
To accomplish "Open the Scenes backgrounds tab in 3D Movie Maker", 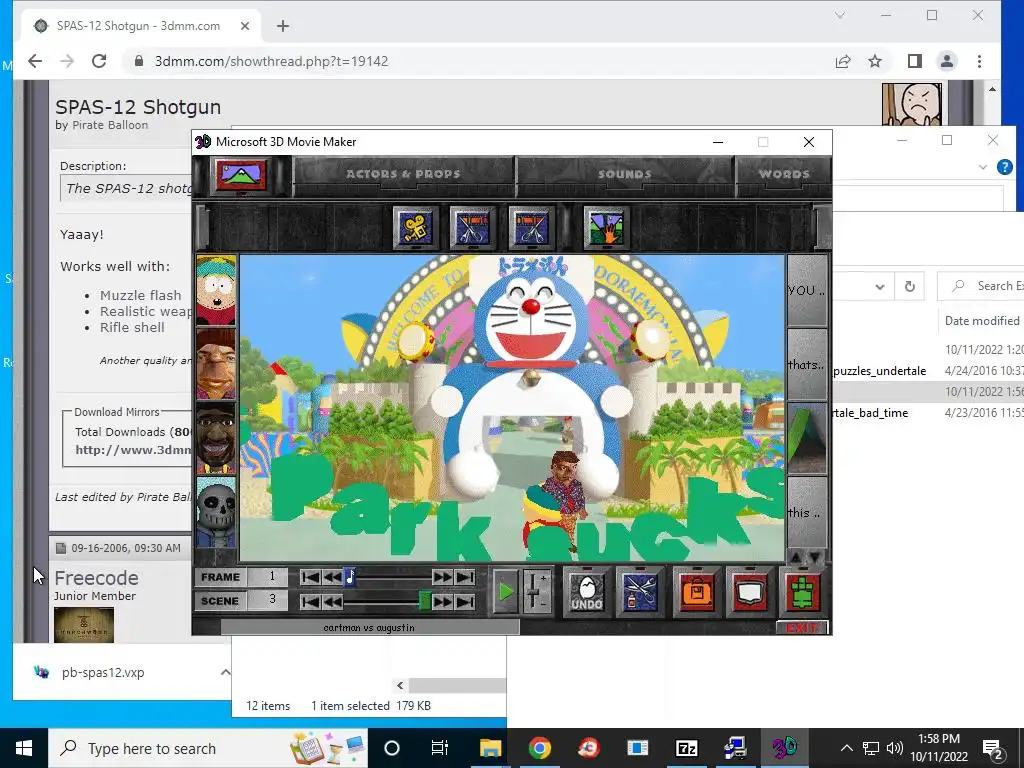I will click(242, 175).
